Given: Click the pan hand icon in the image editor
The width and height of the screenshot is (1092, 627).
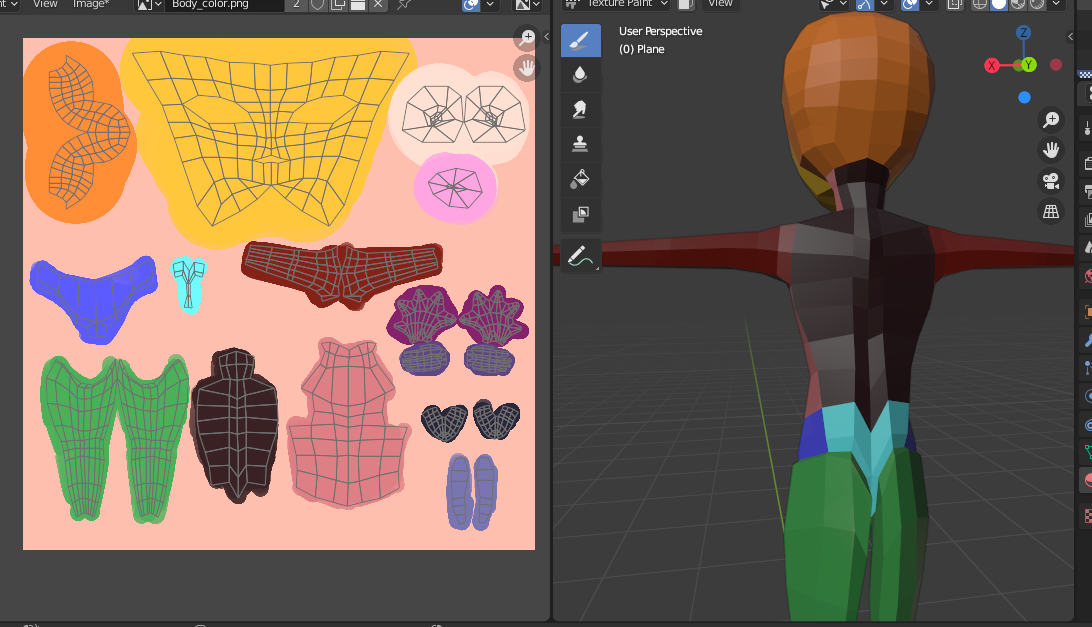Looking at the screenshot, I should click(x=526, y=68).
